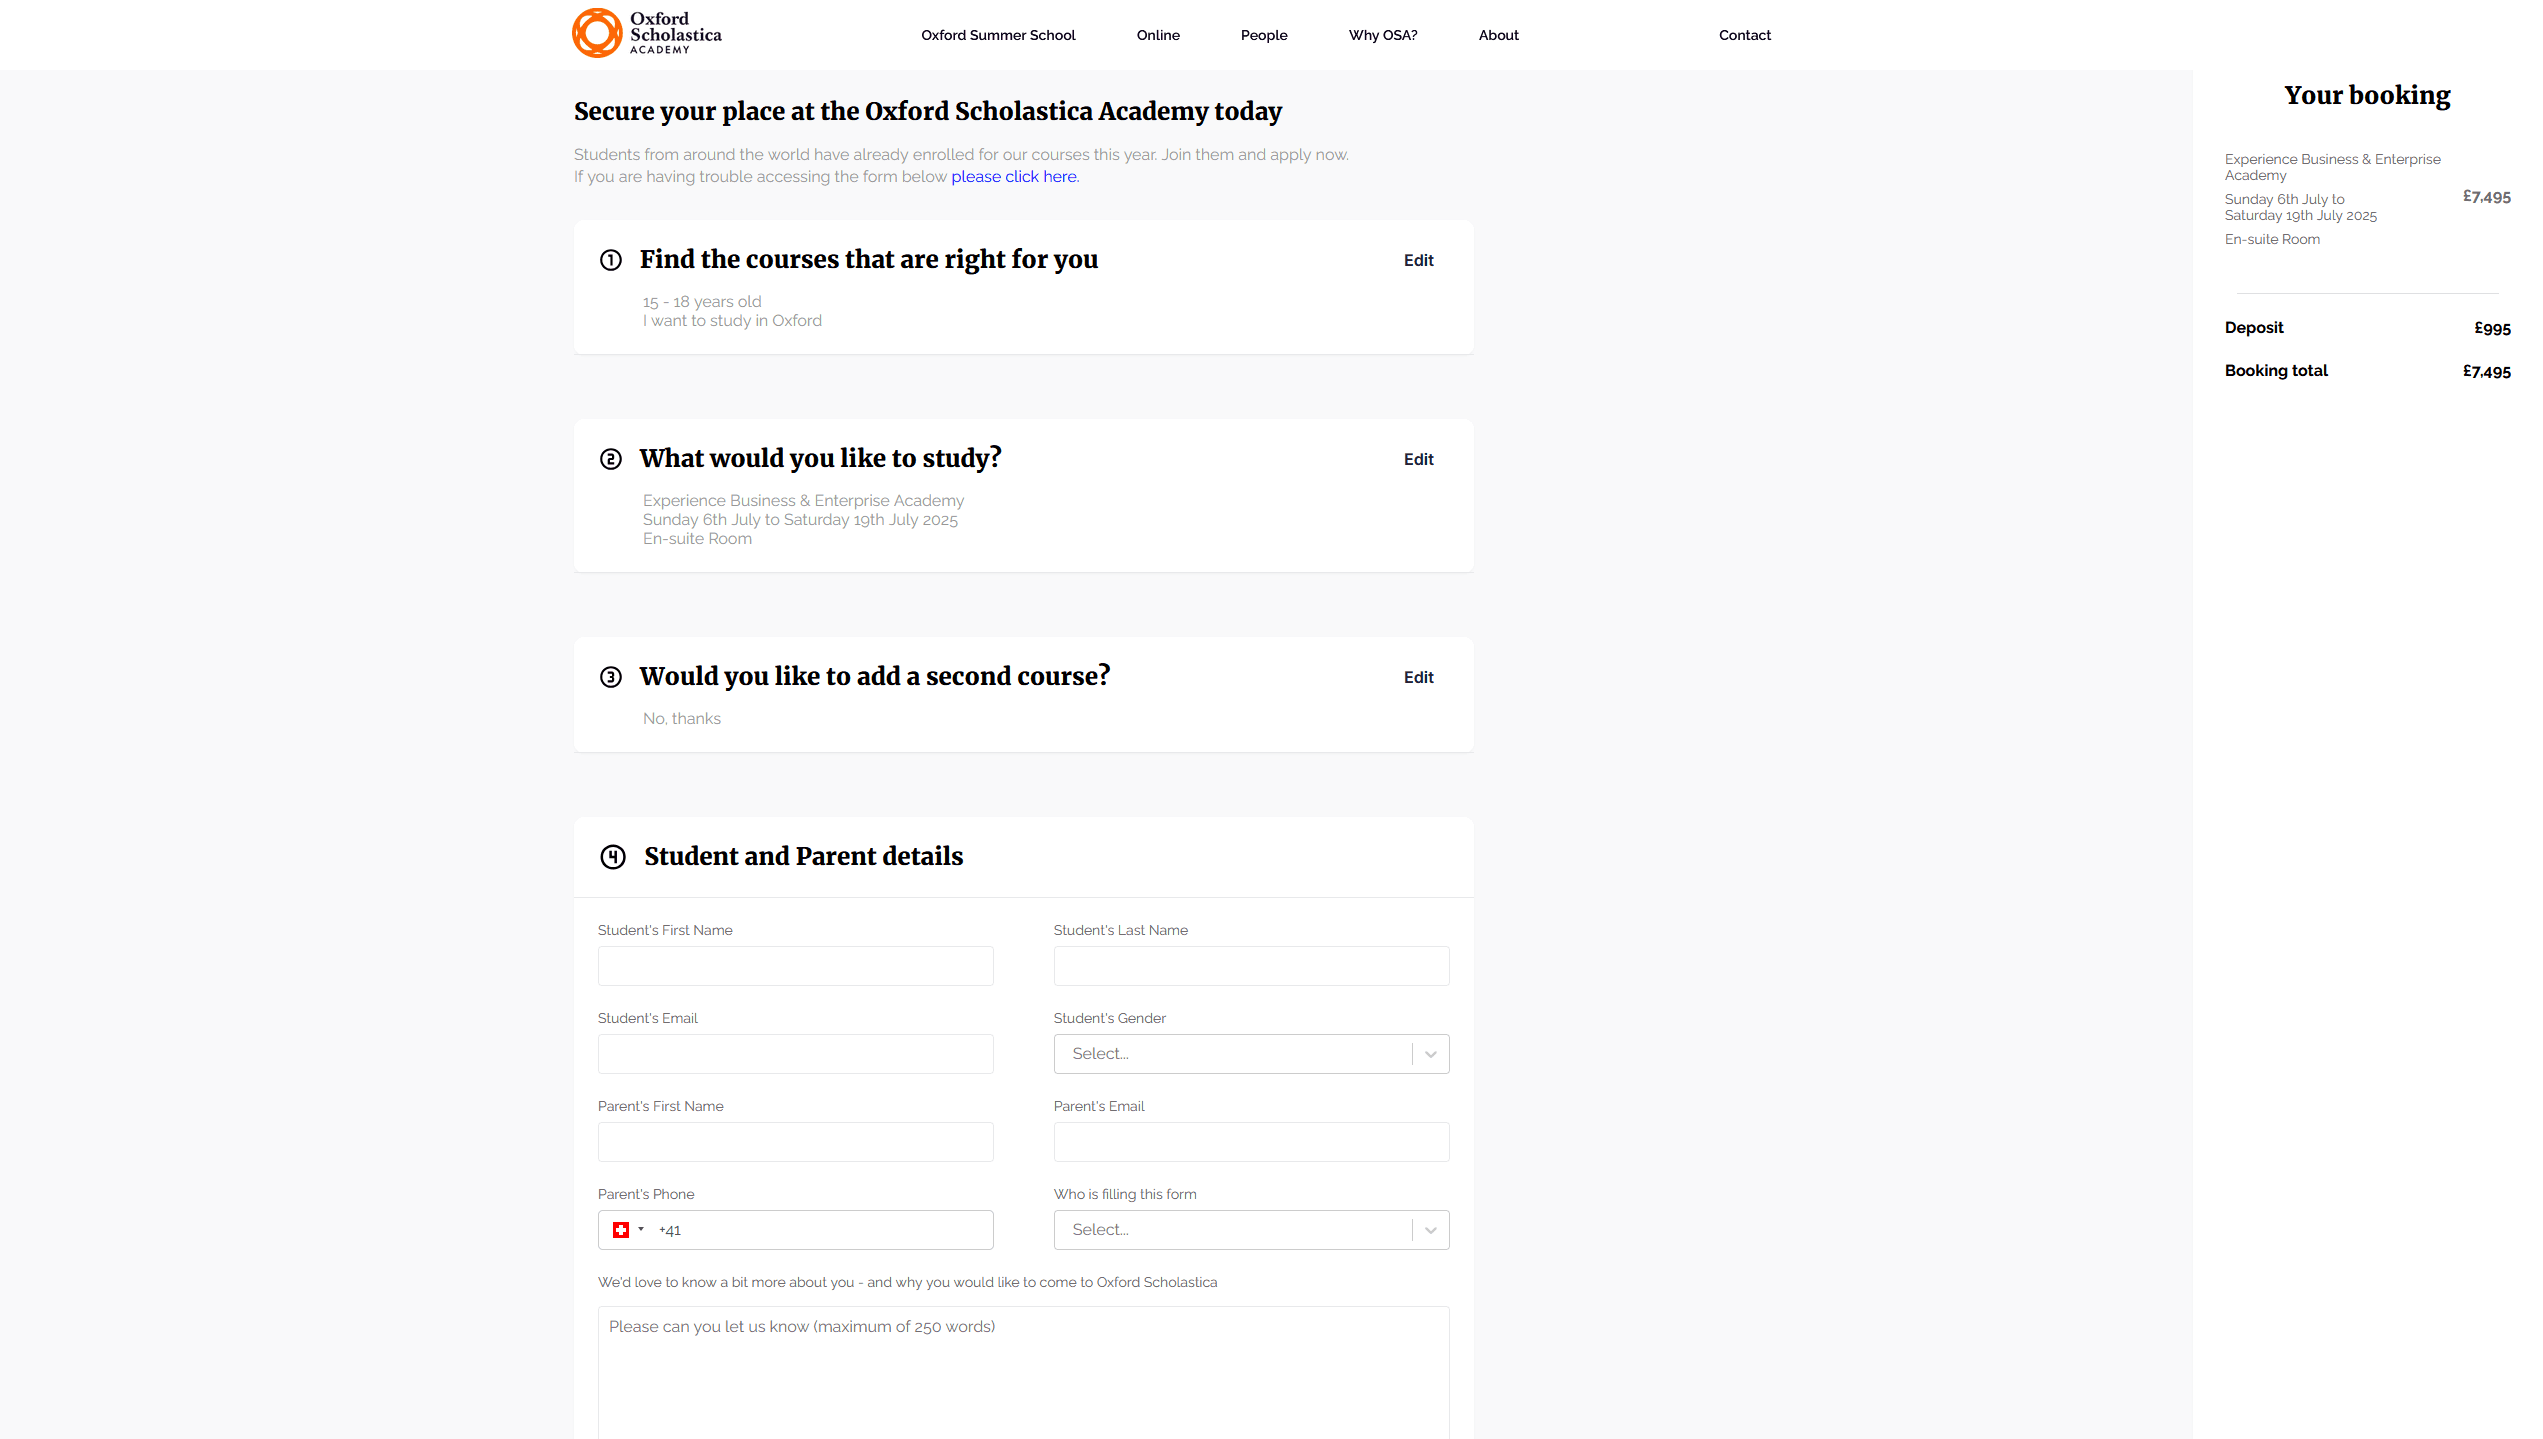Click the 'about you' text area

point(1023,1372)
